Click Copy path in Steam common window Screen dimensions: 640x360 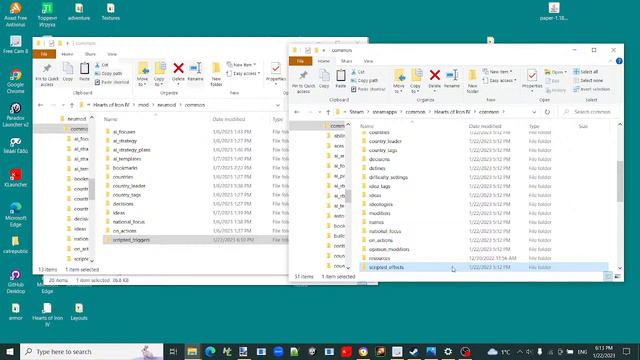pos(364,81)
